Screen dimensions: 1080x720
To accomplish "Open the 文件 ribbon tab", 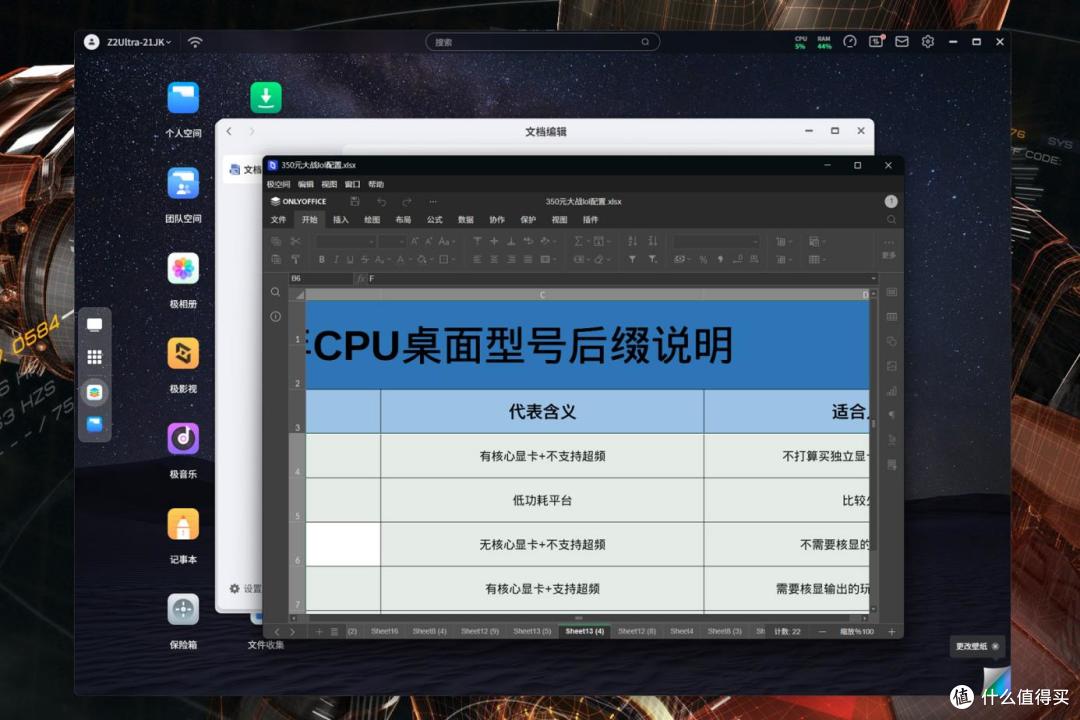I will 278,220.
